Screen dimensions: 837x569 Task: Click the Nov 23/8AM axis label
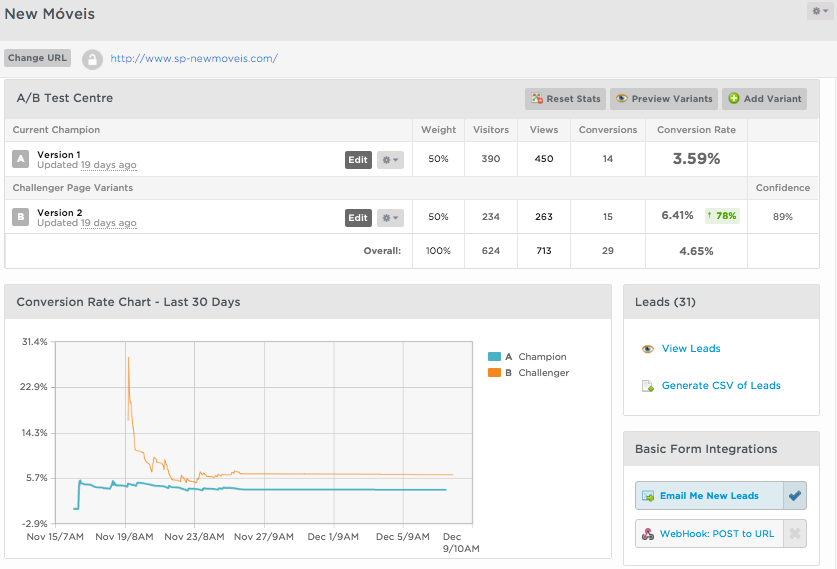pos(194,536)
